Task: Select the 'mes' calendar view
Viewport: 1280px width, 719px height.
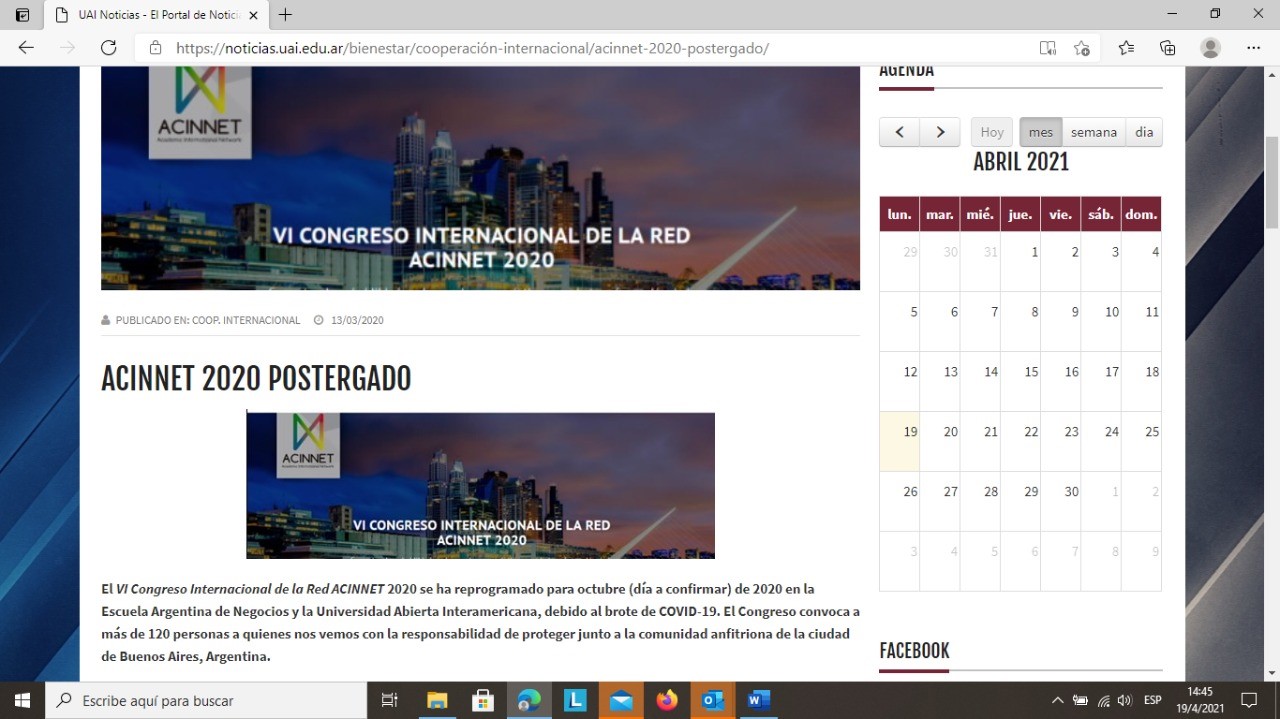Action: 1040,132
